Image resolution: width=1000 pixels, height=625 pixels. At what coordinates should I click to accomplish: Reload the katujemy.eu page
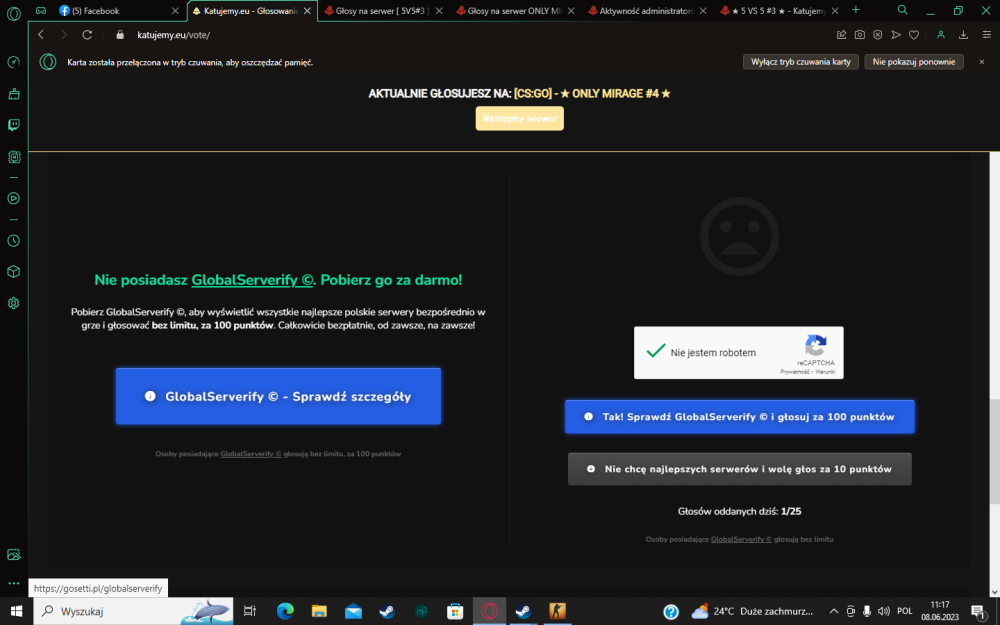[87, 34]
